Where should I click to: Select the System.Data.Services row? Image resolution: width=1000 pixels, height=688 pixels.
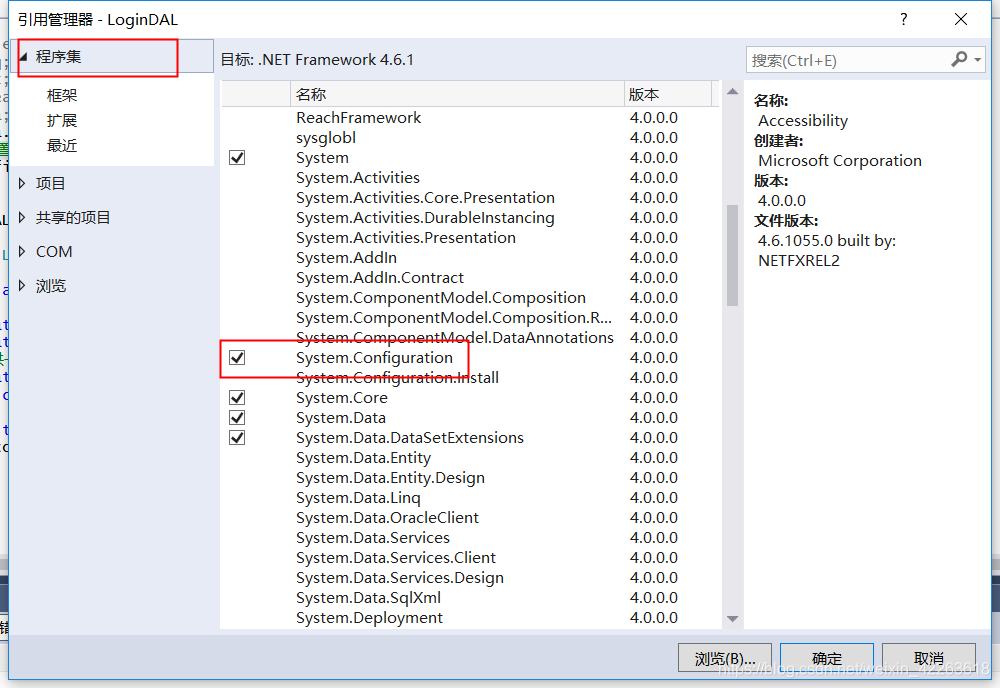pyautogui.click(x=470, y=538)
